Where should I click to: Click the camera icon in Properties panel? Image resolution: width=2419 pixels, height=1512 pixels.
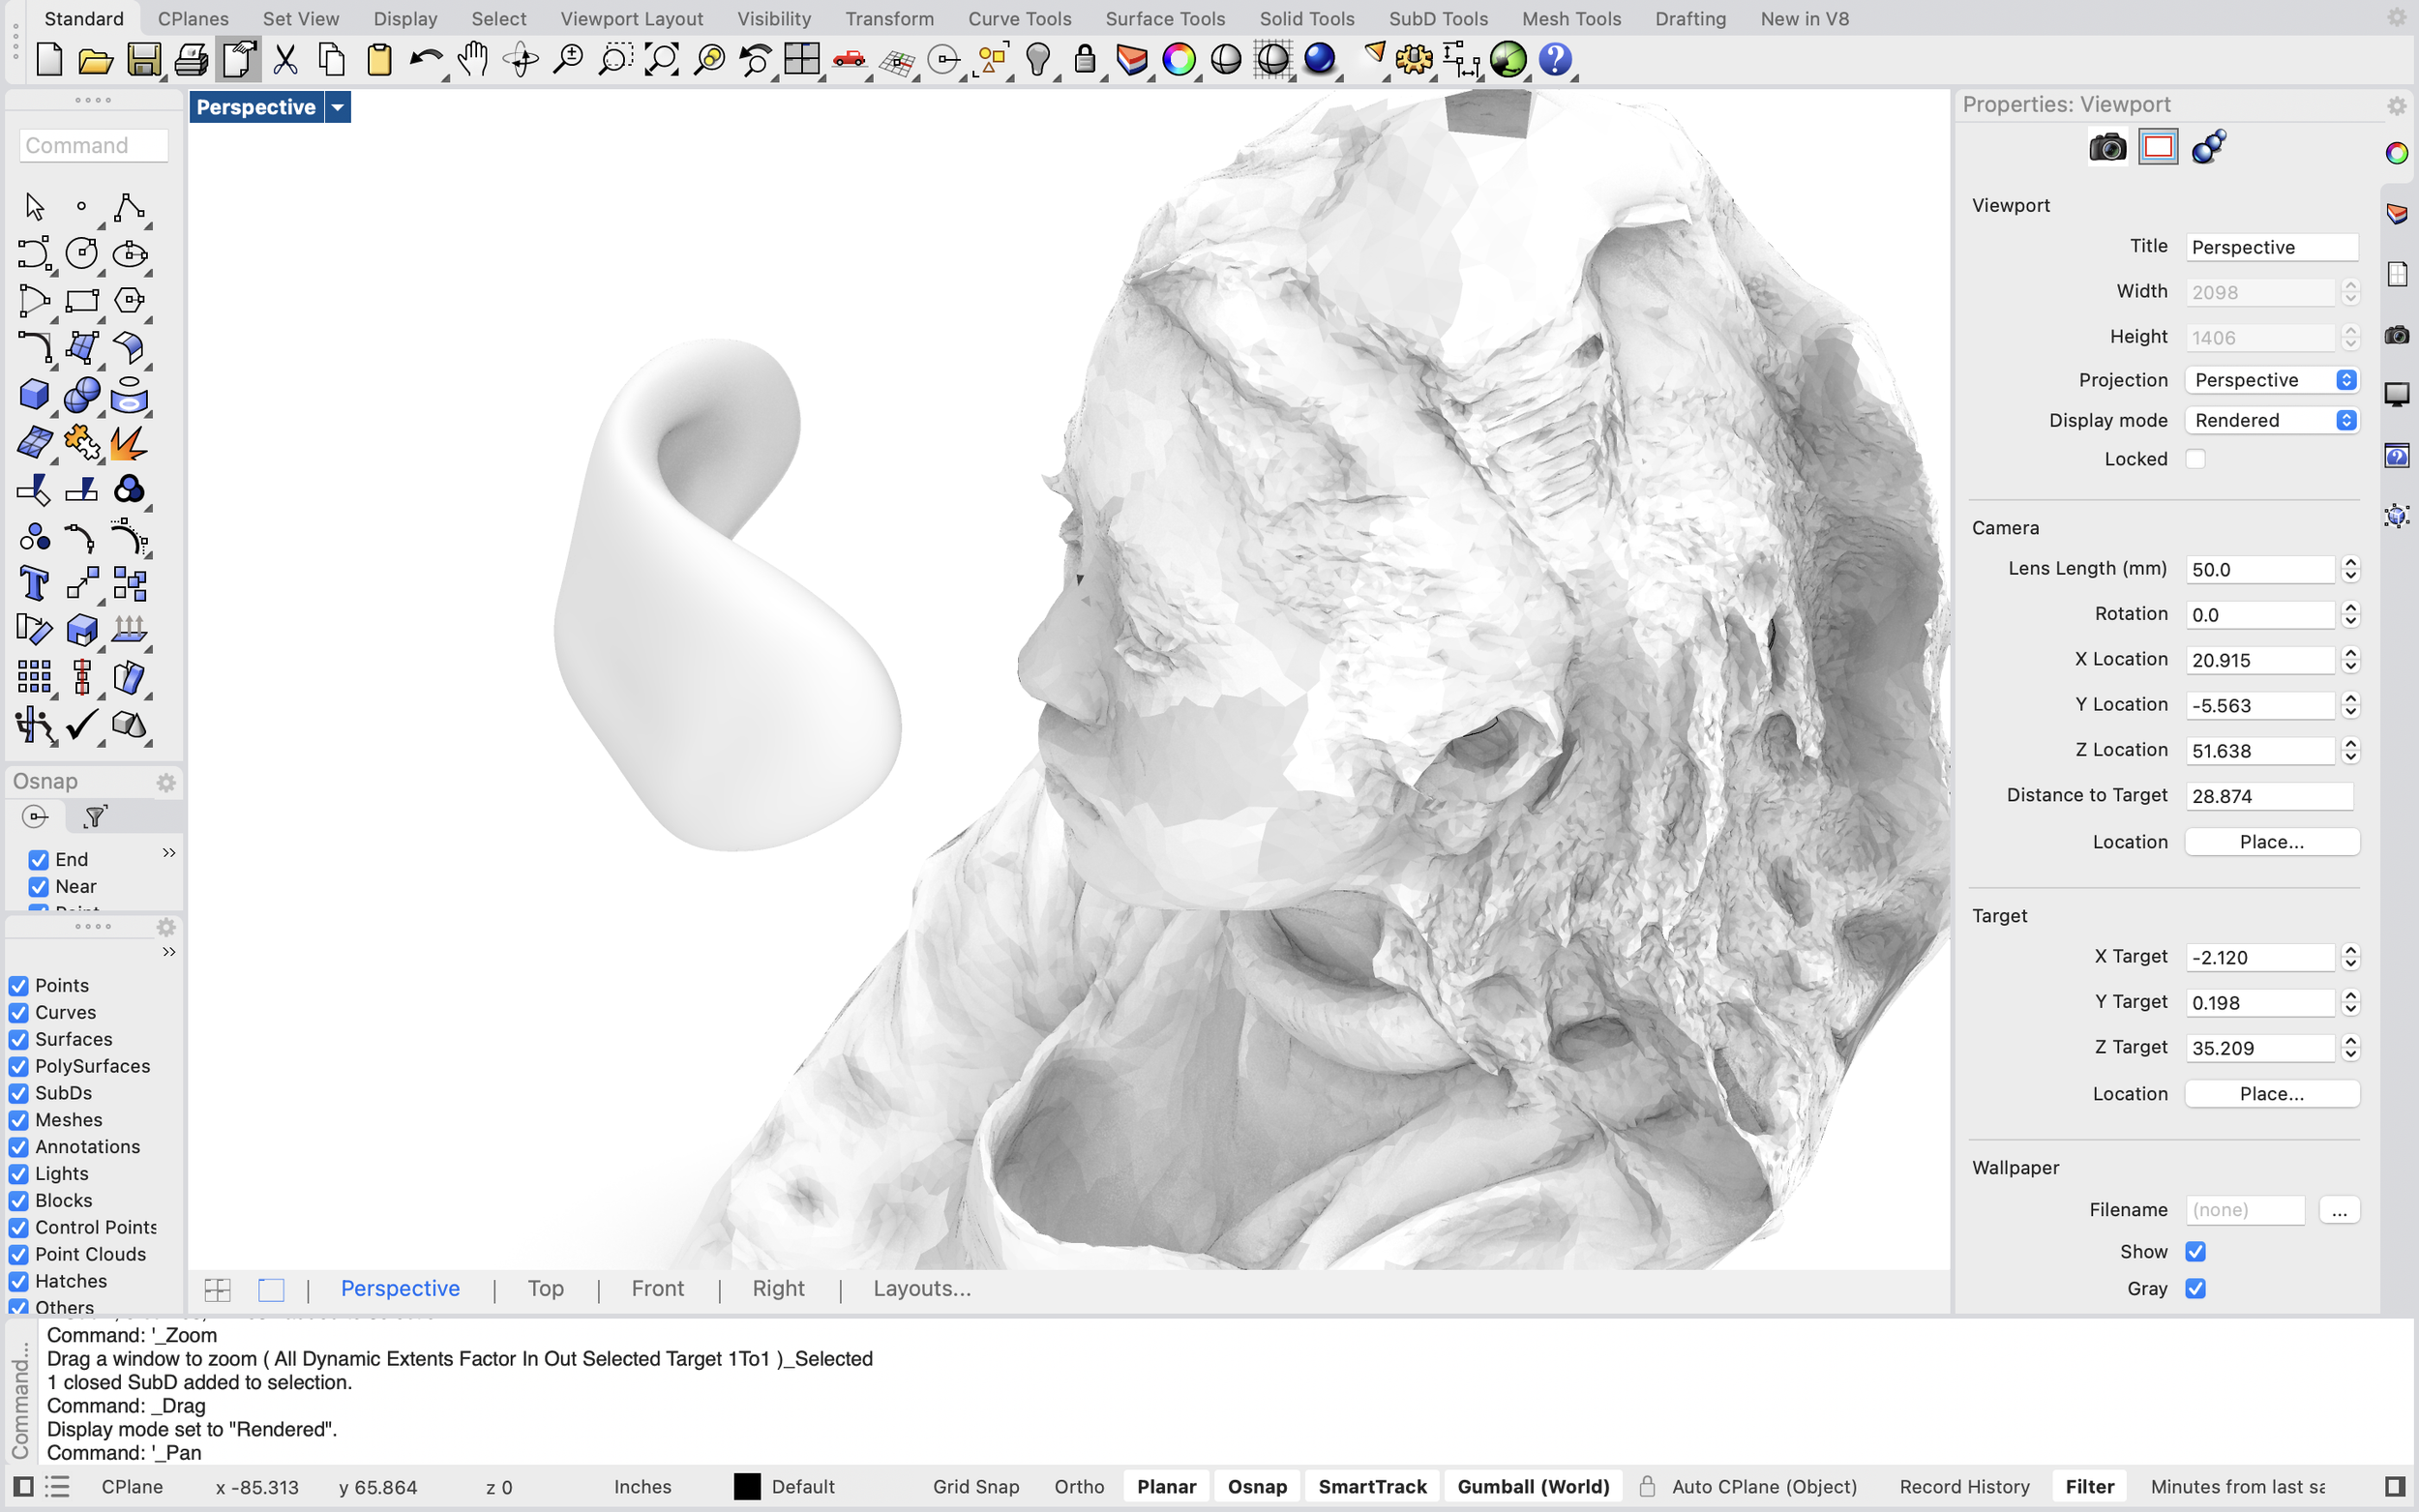[2107, 148]
